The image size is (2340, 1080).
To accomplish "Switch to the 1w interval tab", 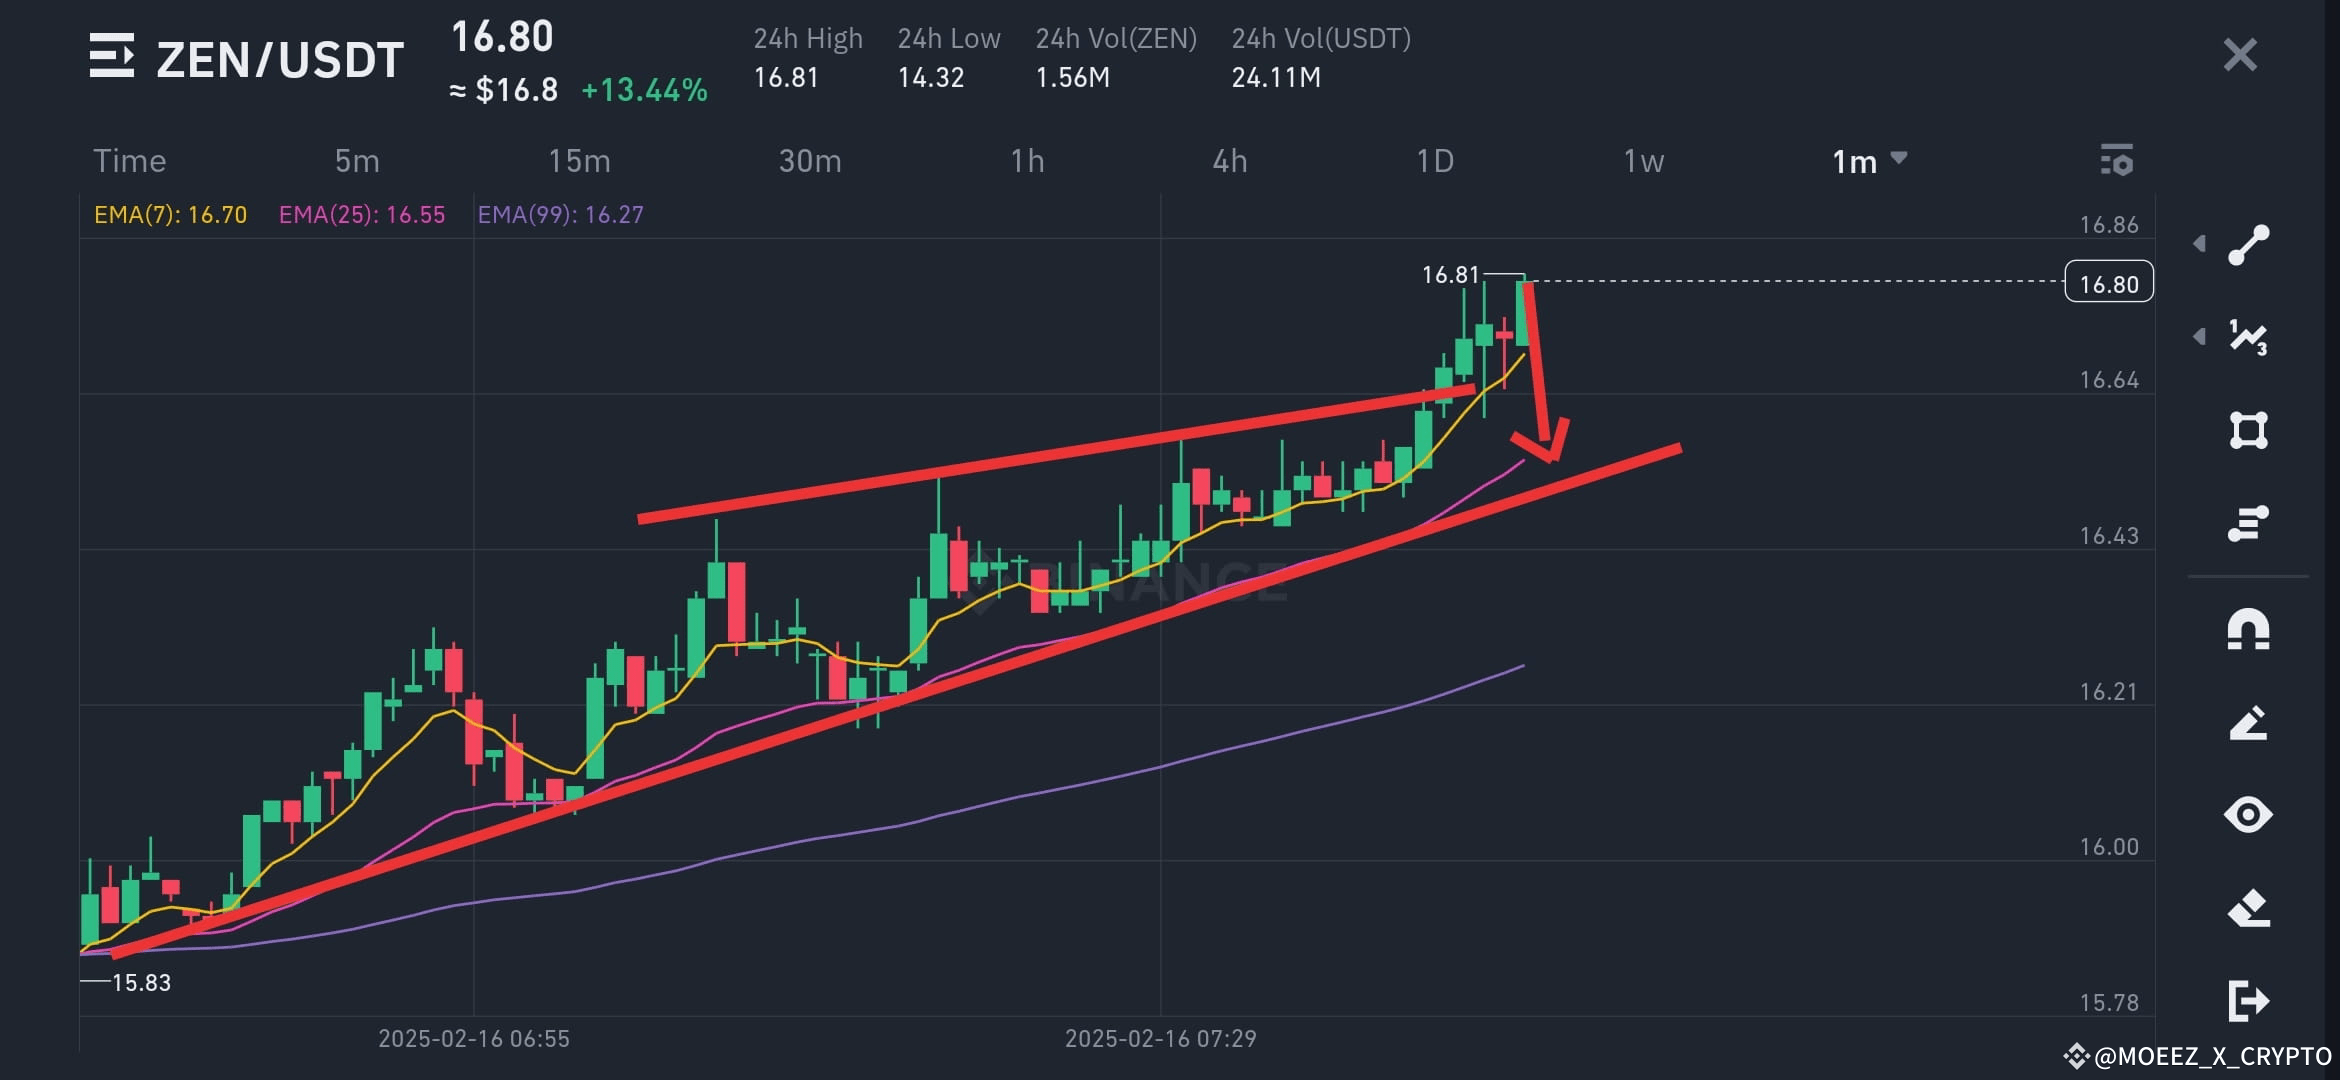I will click(1643, 161).
